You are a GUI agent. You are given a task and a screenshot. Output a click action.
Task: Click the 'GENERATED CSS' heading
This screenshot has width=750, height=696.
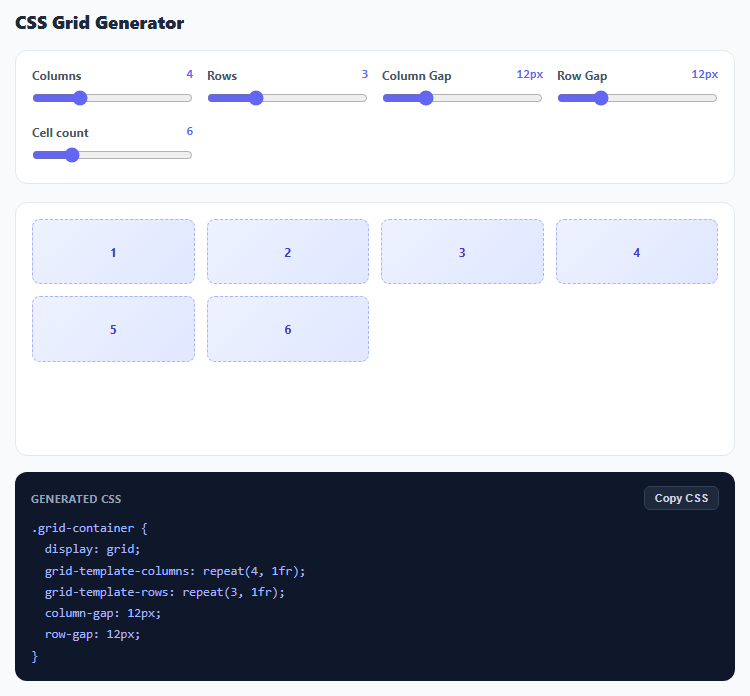(x=76, y=499)
